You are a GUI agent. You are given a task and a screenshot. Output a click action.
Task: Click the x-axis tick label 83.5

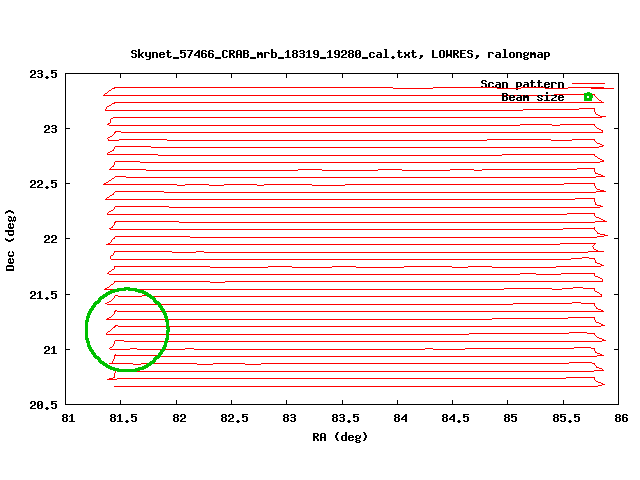coord(345,418)
